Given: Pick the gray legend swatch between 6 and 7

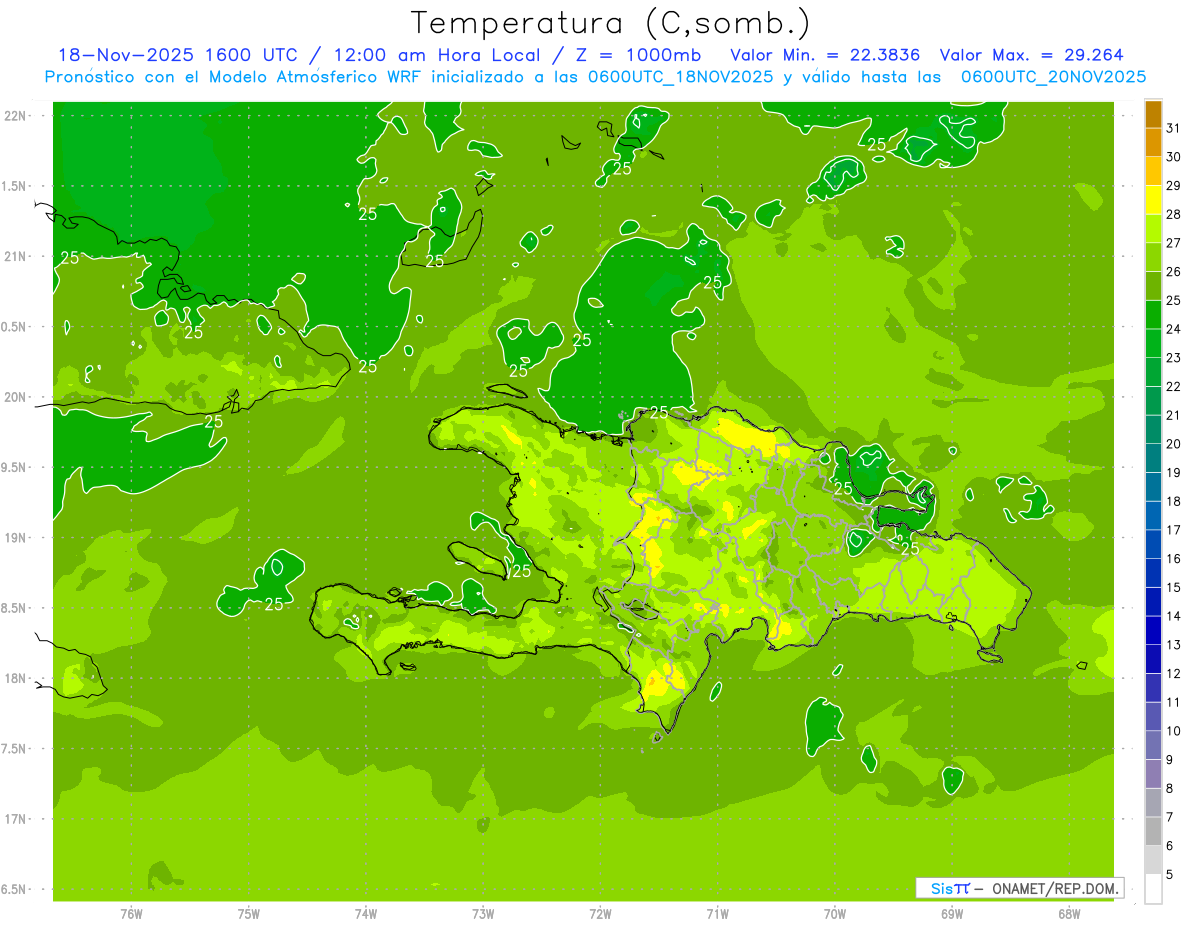Looking at the screenshot, I should click(1153, 832).
